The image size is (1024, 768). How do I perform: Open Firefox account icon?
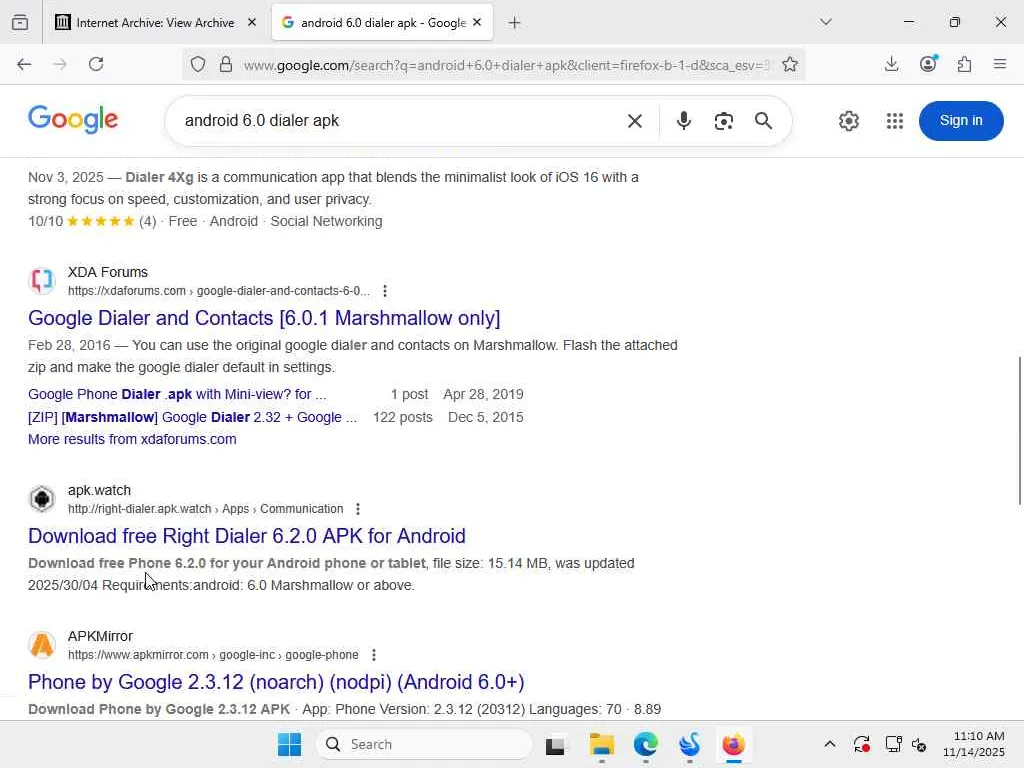928,64
